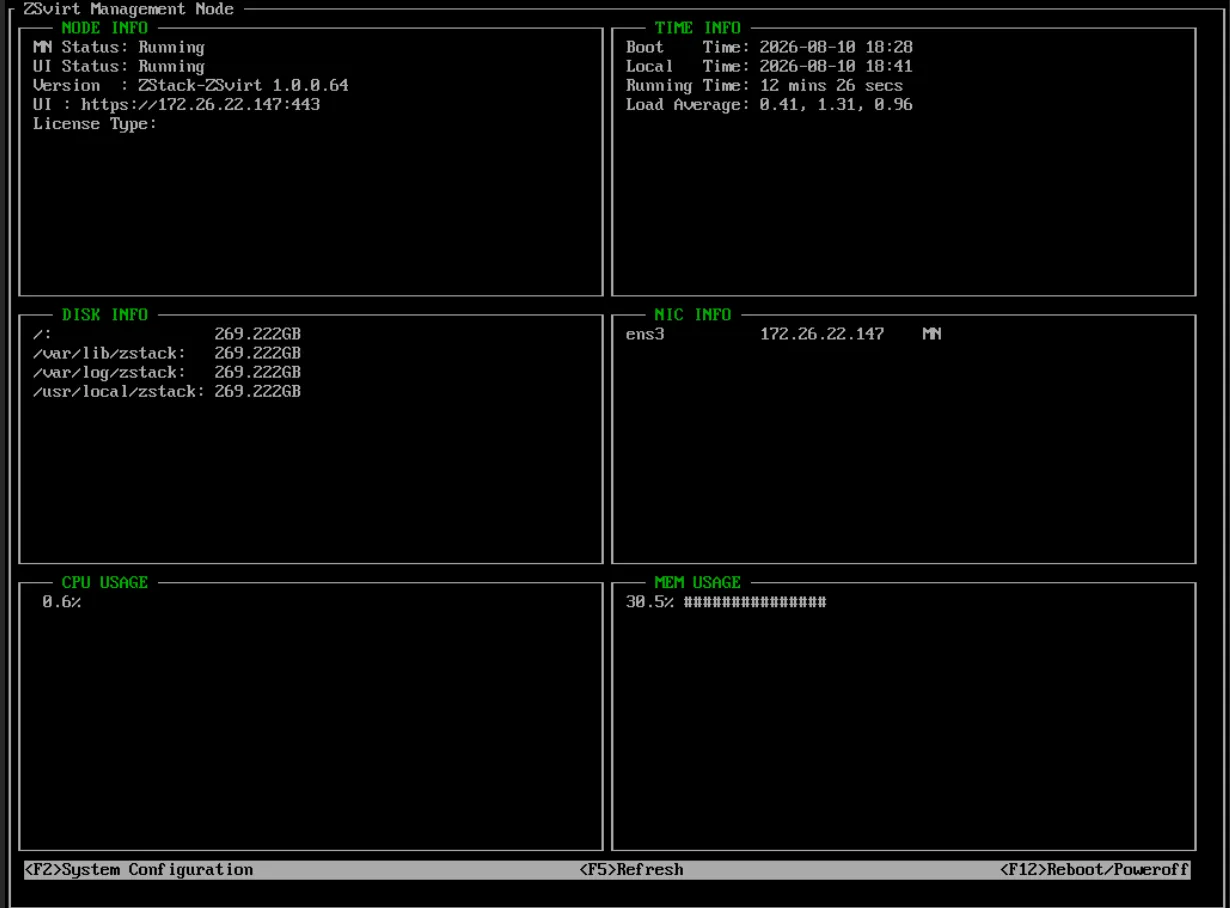Choose F12 Reboot/Poweroff option
This screenshot has width=1230, height=908.
click(x=1095, y=869)
